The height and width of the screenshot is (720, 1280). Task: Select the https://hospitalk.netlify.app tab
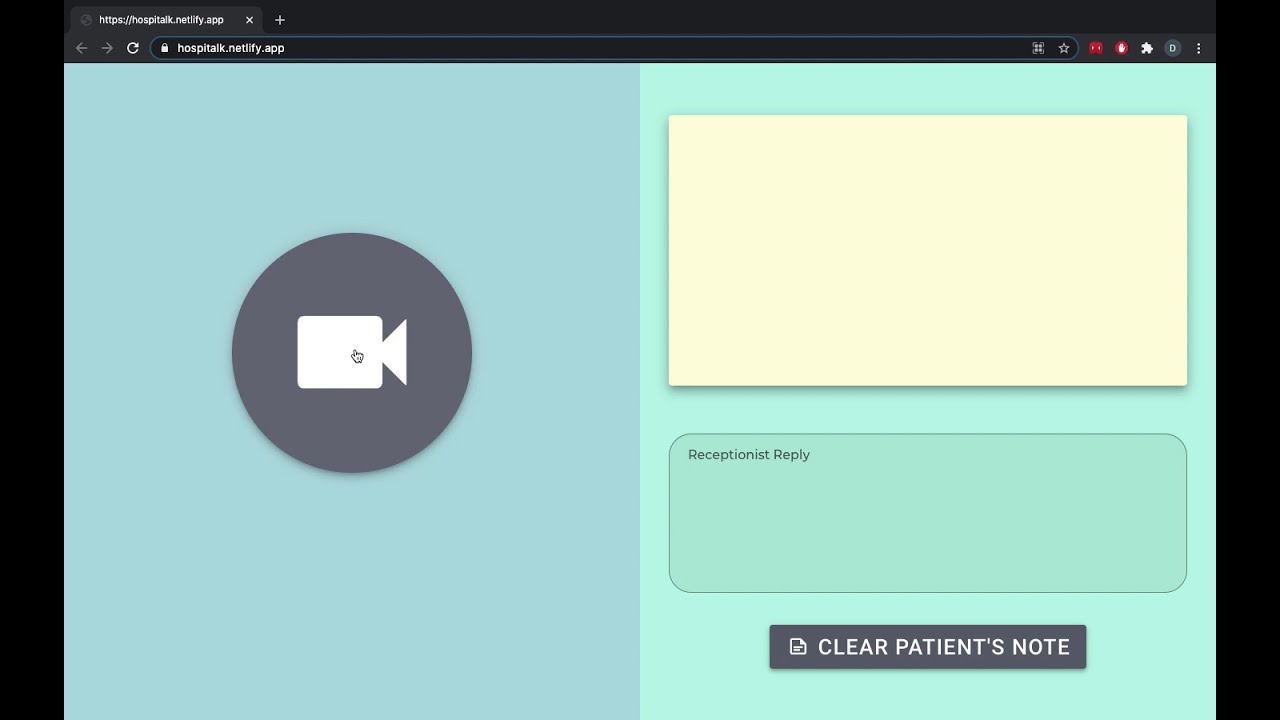click(x=166, y=20)
